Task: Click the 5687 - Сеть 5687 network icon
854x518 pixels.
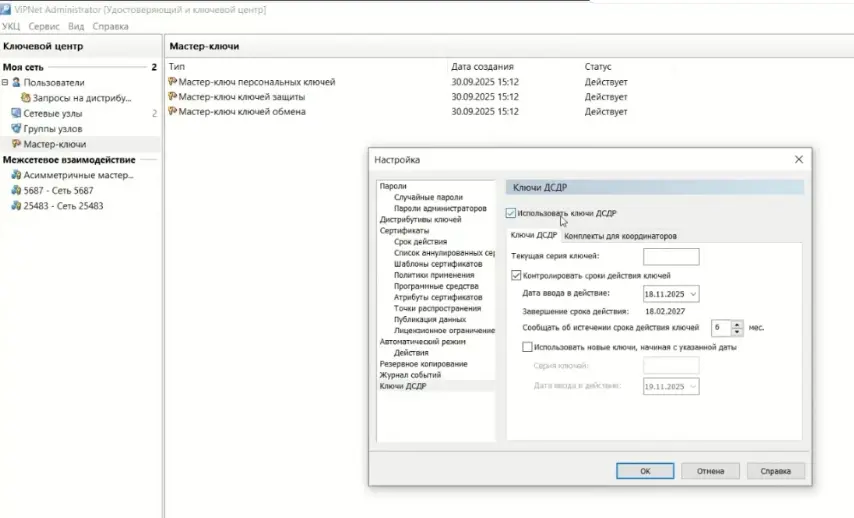Action: 16,190
